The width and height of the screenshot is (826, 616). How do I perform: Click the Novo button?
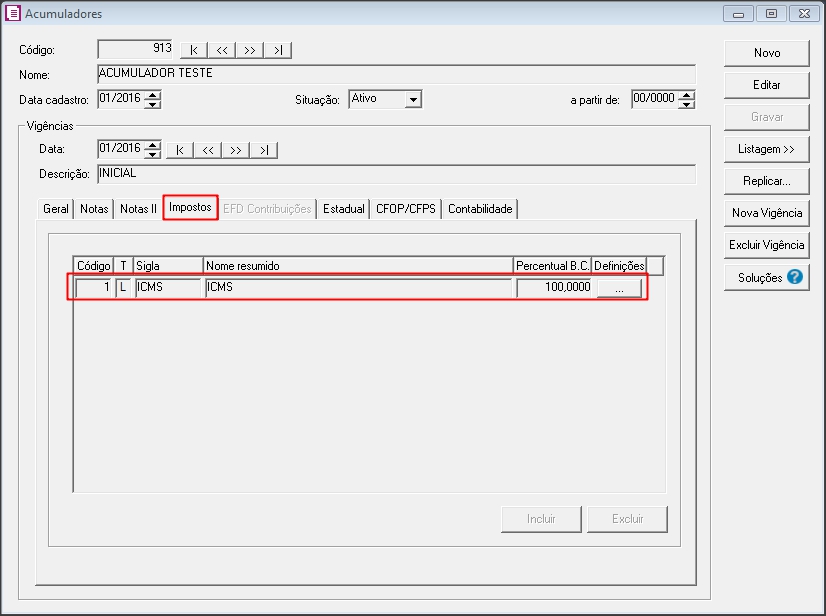point(767,53)
